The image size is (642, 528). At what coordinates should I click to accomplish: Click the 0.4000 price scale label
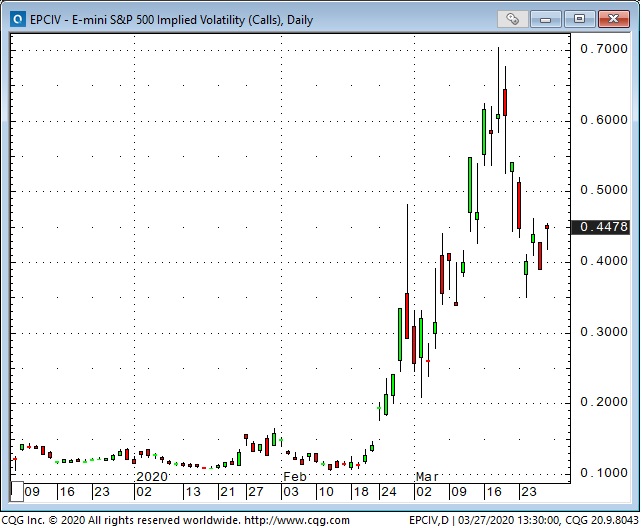[x=604, y=261]
